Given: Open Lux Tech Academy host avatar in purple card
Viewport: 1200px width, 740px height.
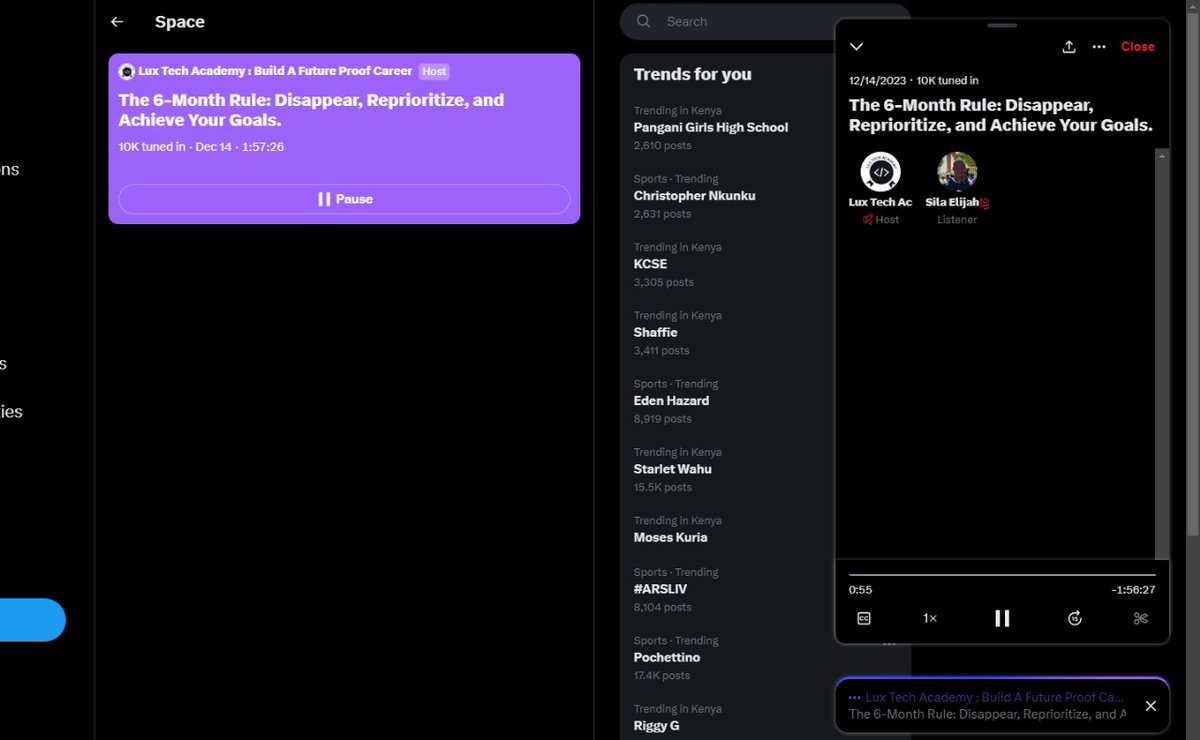Looking at the screenshot, I should 127,72.
